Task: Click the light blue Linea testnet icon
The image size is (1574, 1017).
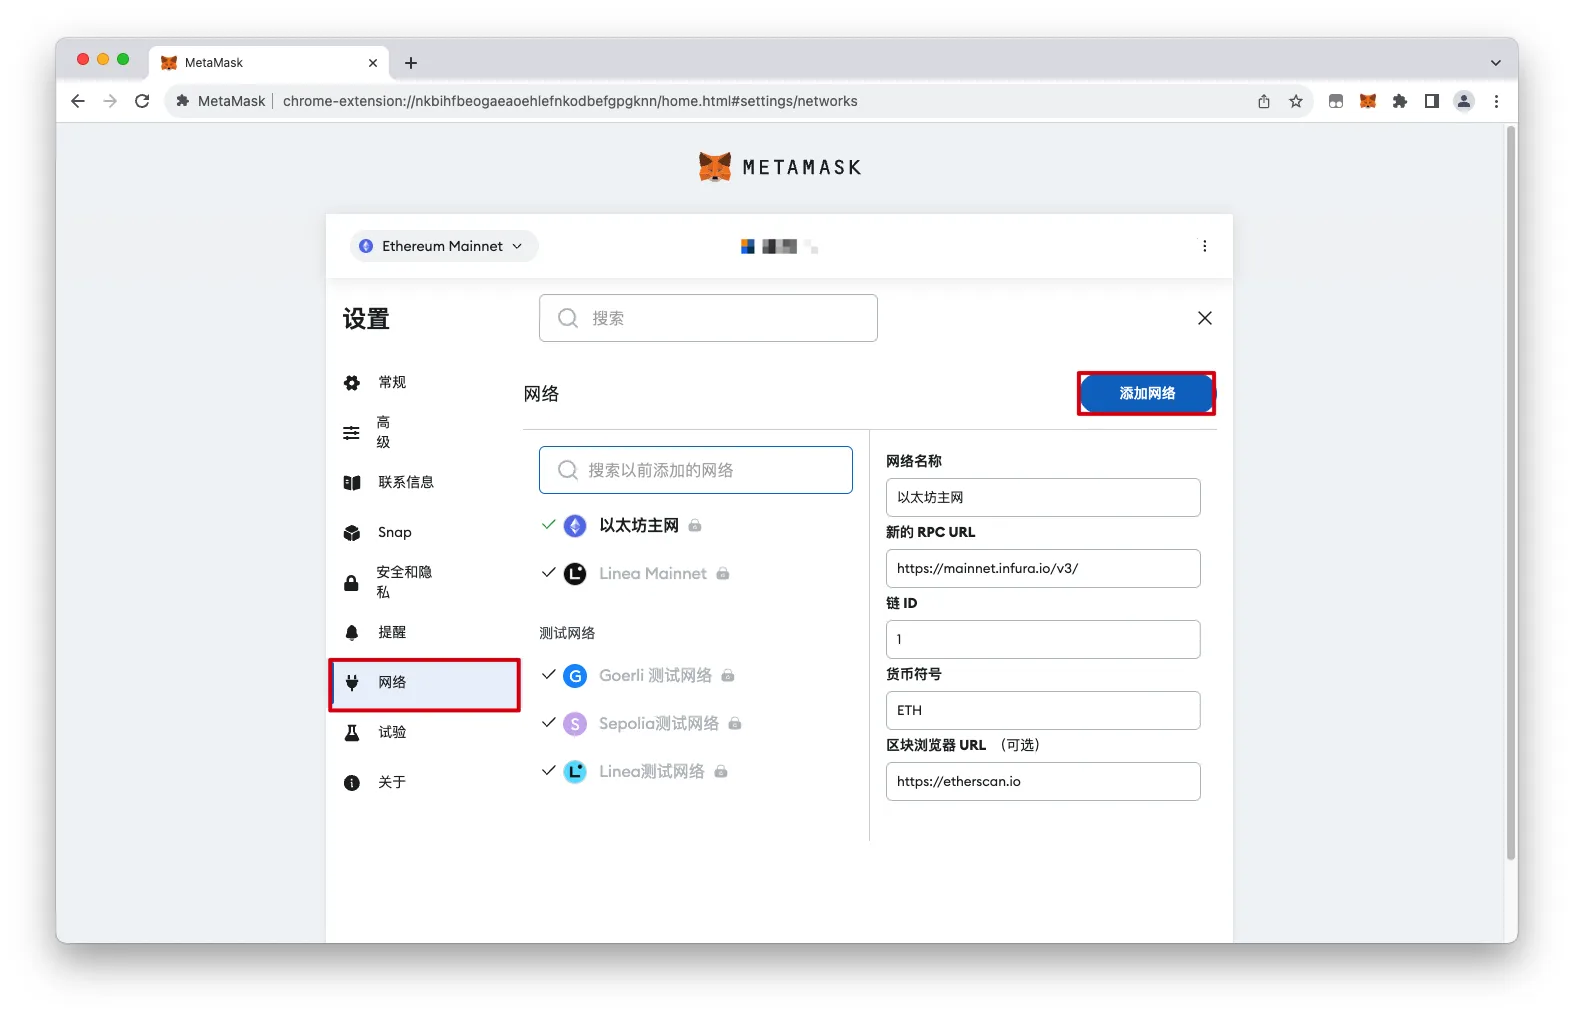Action: (575, 772)
